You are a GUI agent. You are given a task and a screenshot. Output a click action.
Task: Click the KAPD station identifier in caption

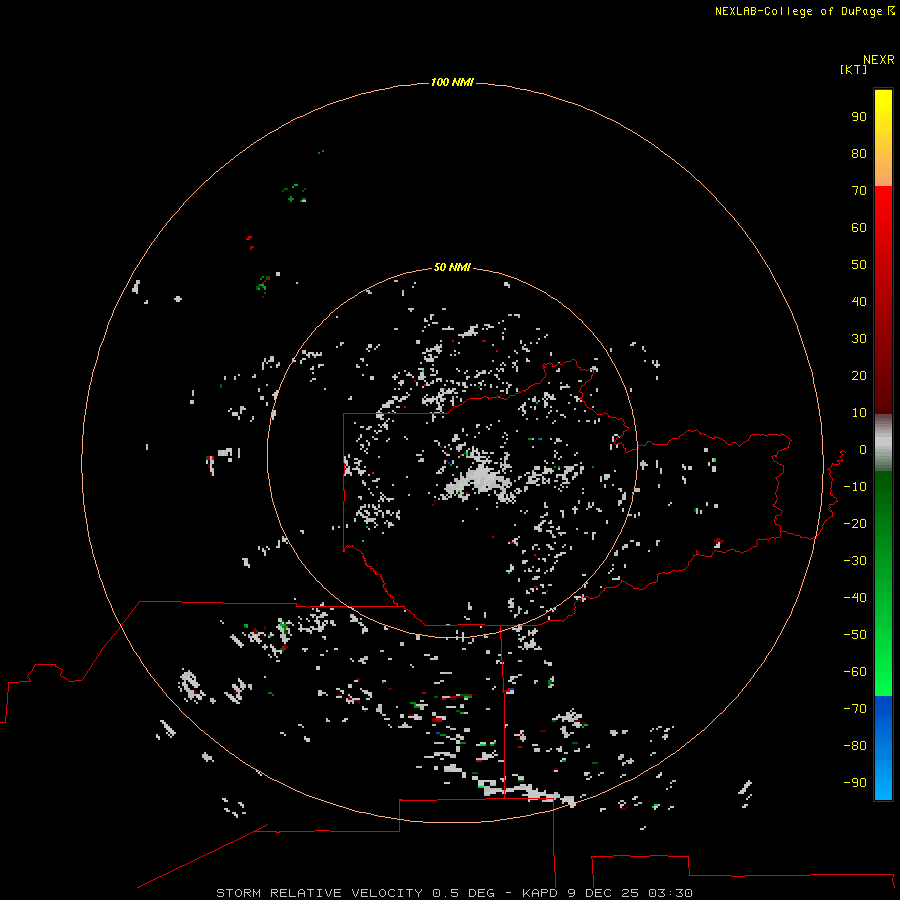[x=540, y=893]
